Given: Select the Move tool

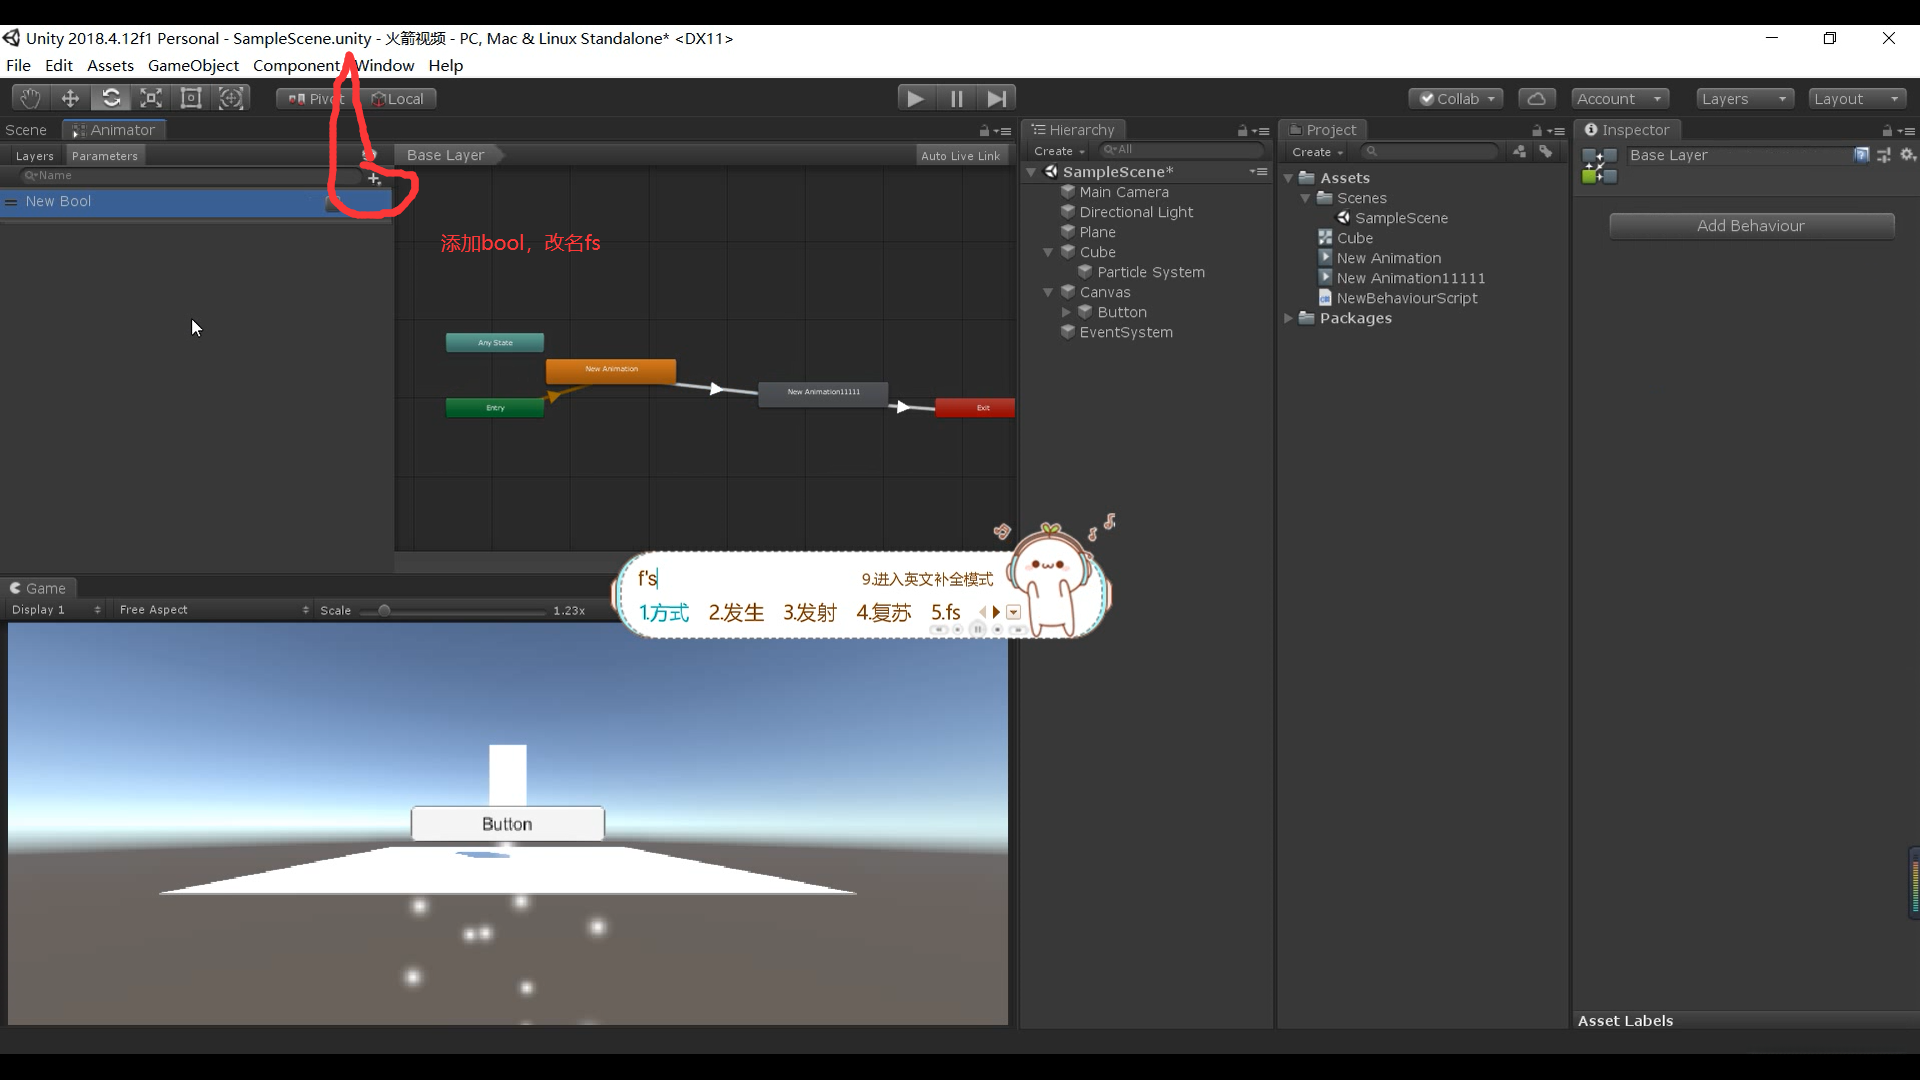Looking at the screenshot, I should point(70,98).
